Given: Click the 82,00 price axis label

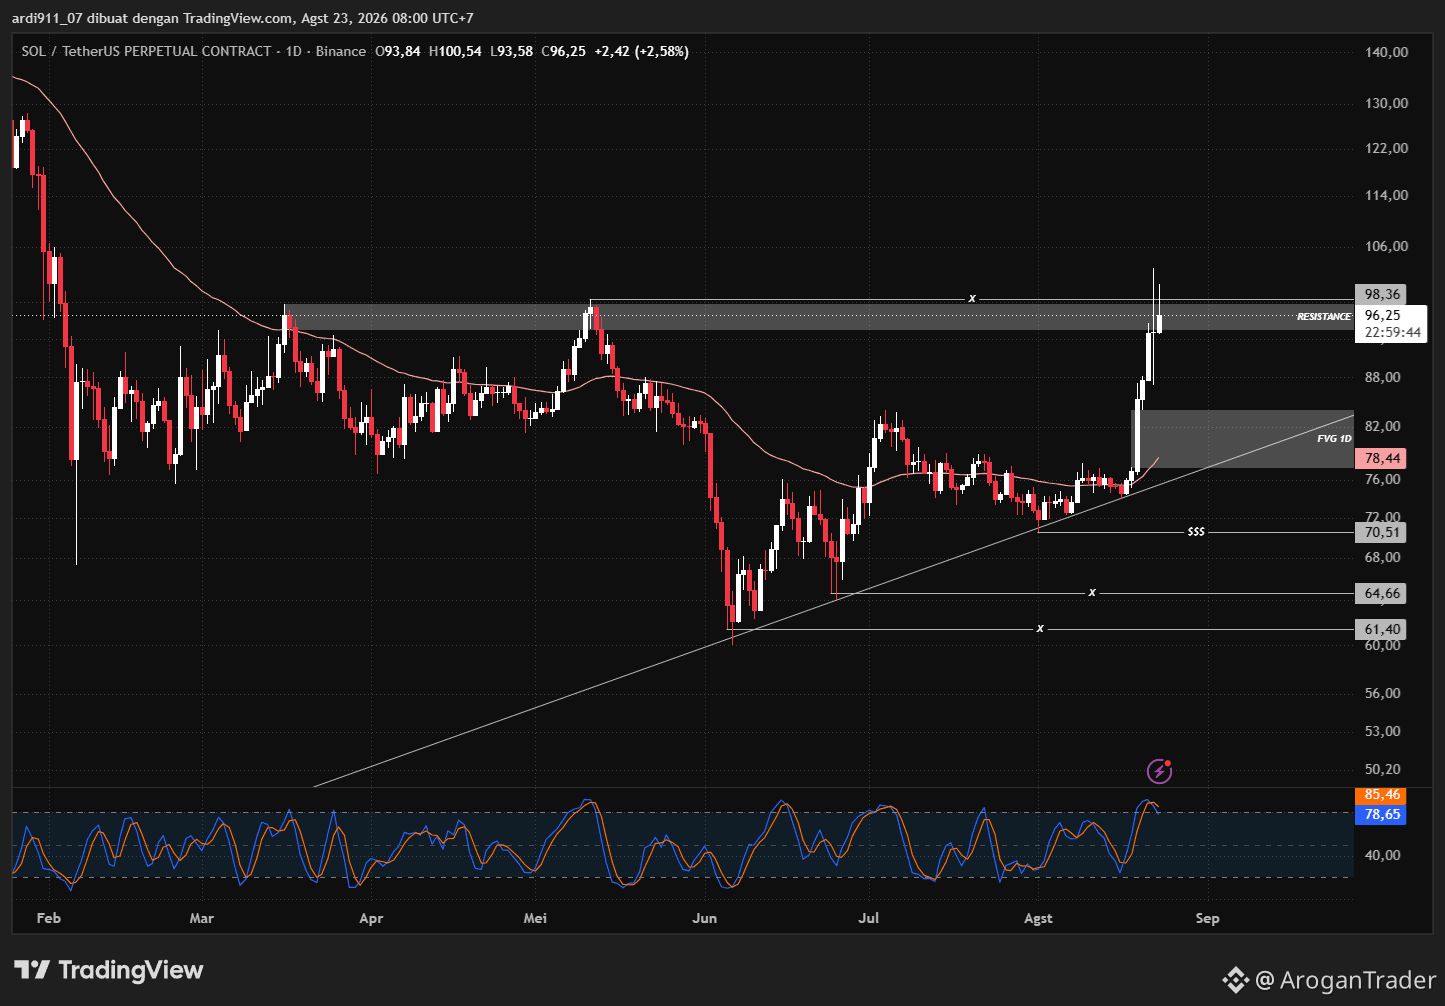Looking at the screenshot, I should click(1382, 426).
